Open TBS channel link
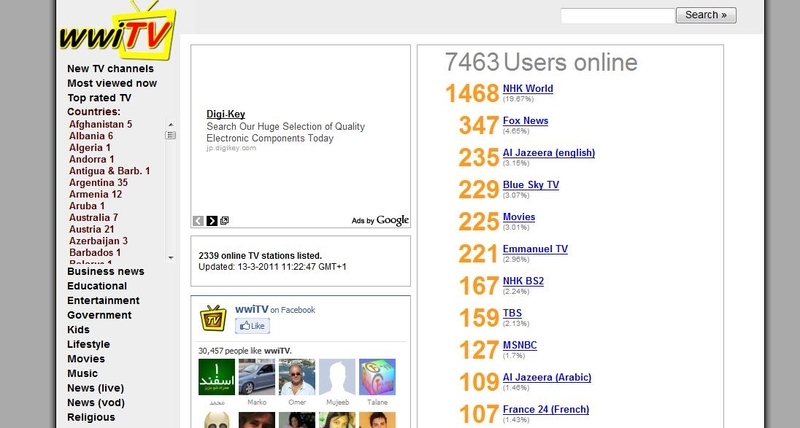Viewport: 800px width, 428px height. [512, 314]
